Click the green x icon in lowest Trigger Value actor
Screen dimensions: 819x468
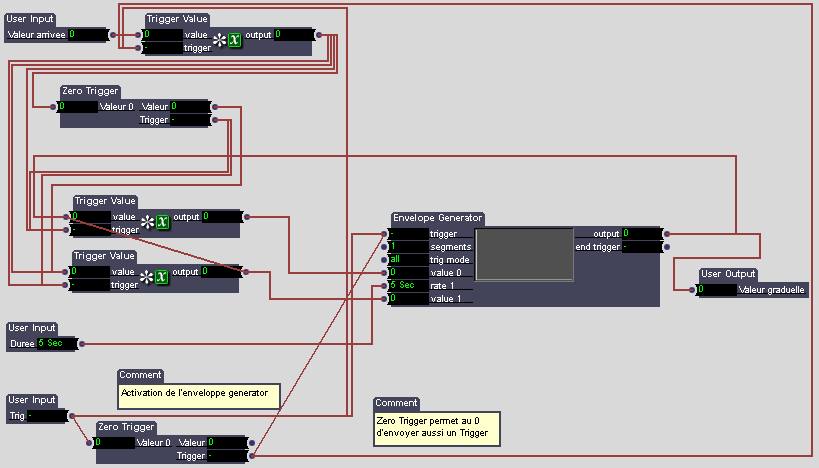tap(162, 277)
